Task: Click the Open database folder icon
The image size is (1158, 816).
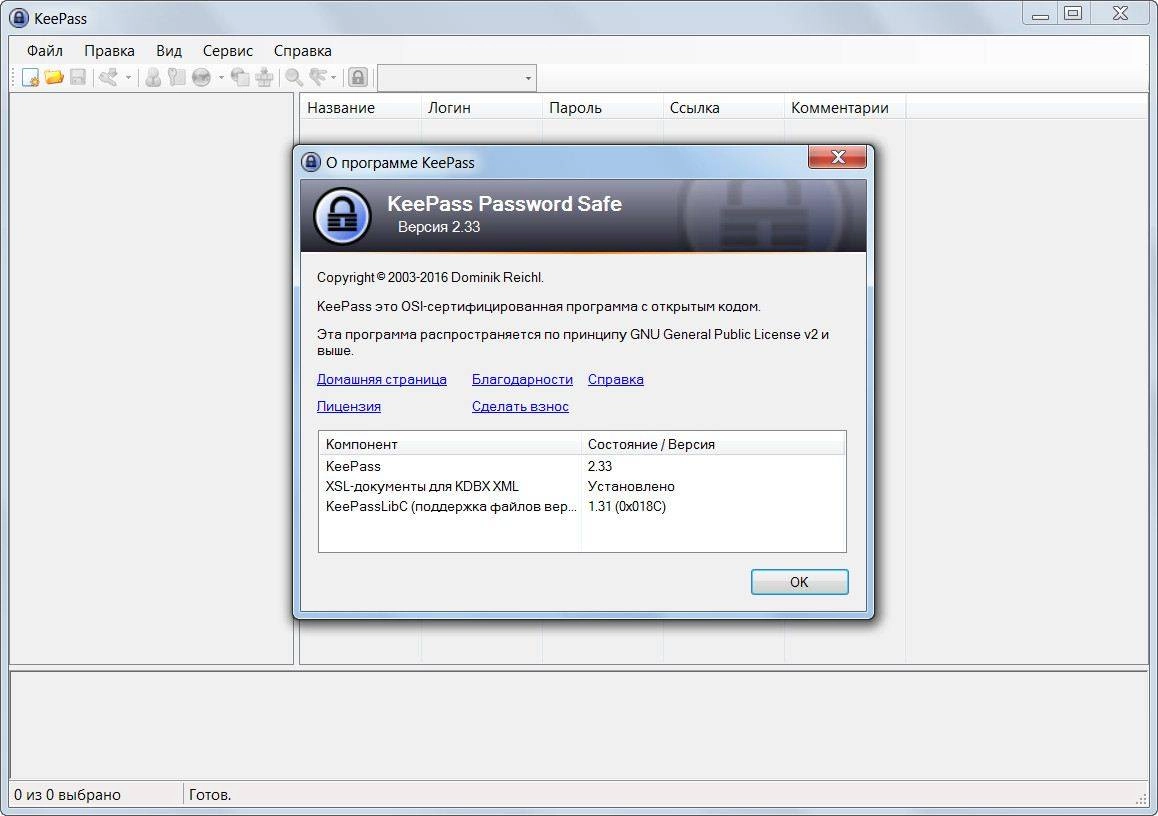Action: pos(54,77)
